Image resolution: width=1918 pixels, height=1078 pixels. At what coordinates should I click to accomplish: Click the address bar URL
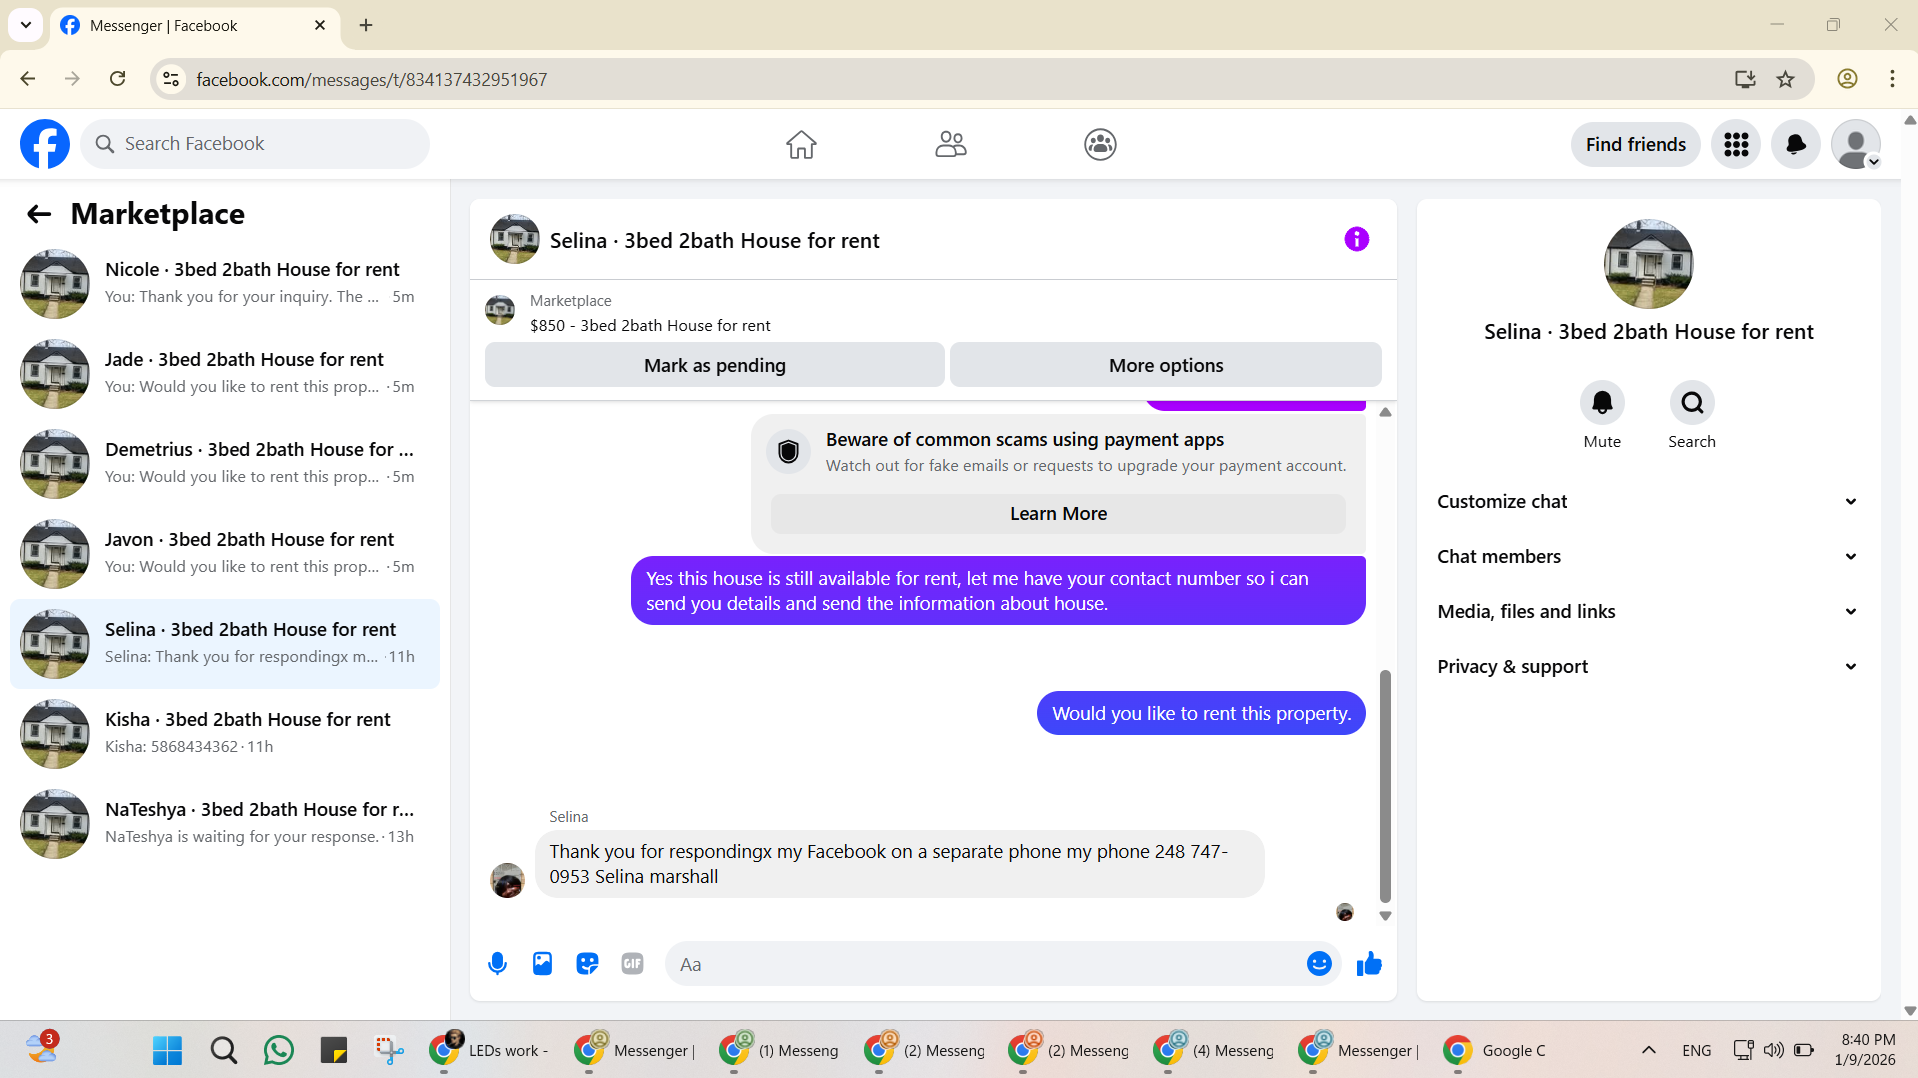(371, 79)
